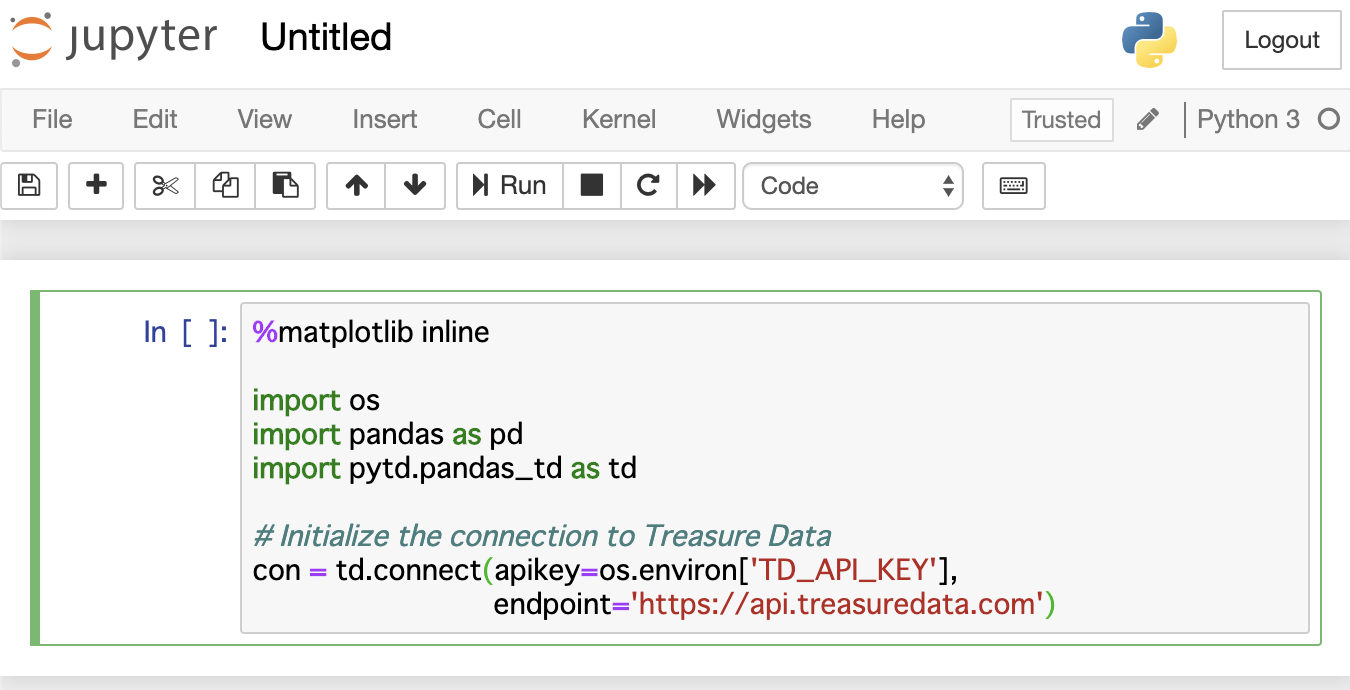Click the Logout button
The image size is (1350, 690).
[1281, 41]
